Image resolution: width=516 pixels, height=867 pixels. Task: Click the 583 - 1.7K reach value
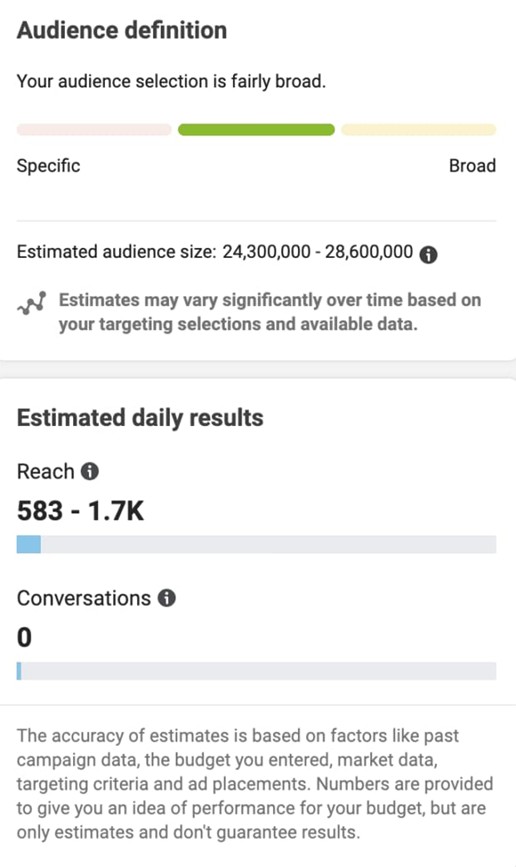[x=80, y=510]
